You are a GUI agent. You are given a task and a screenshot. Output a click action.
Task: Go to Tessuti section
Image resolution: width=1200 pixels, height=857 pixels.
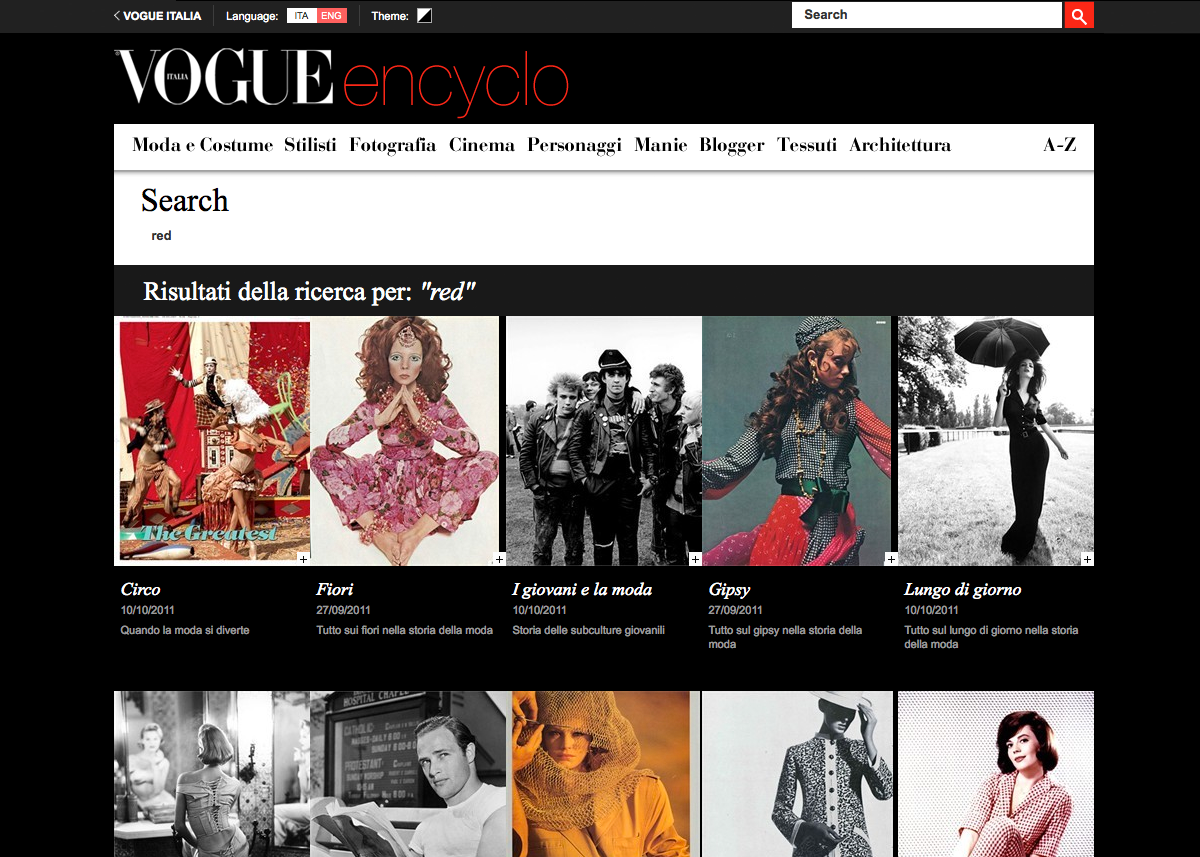coord(807,145)
